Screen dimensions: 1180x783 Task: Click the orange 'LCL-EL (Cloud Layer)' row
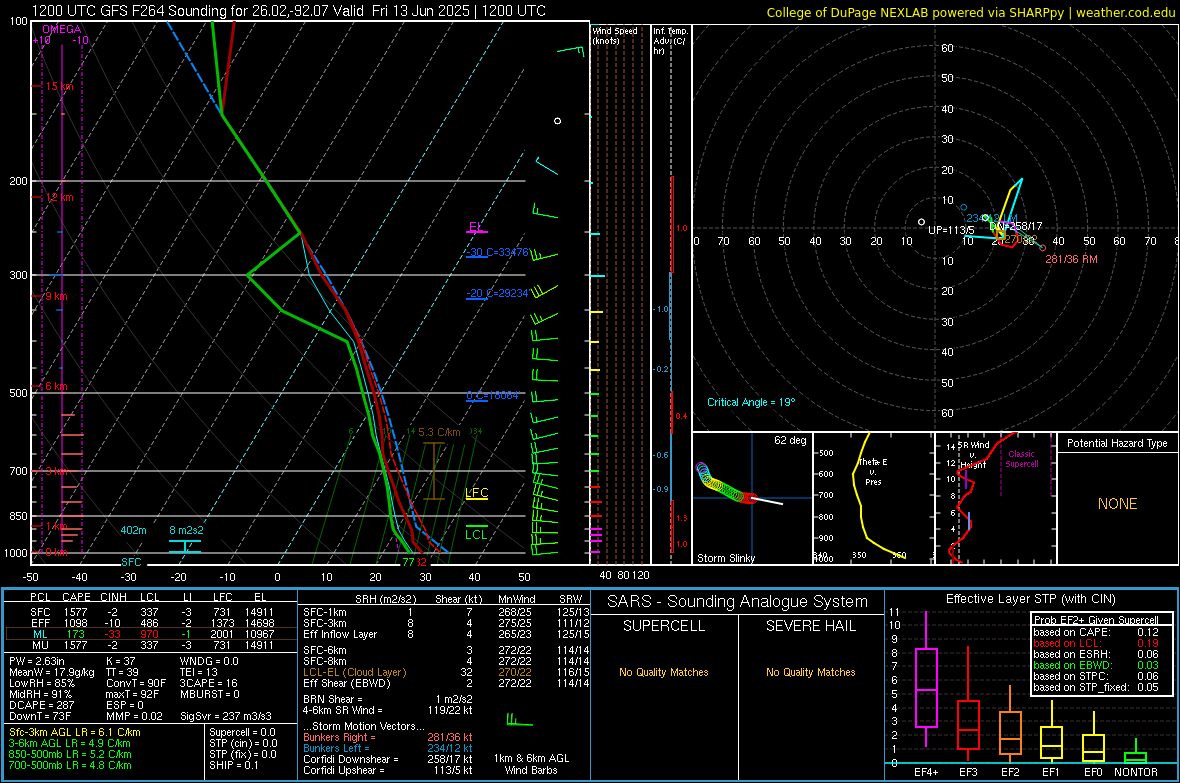354,672
